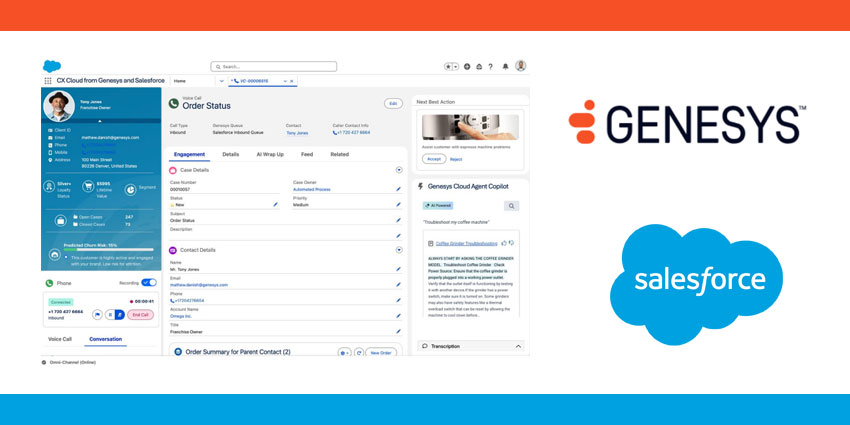This screenshot has height=425, width=850.
Task: Click the Predicted Churn Risk progress bar
Action: [109, 250]
